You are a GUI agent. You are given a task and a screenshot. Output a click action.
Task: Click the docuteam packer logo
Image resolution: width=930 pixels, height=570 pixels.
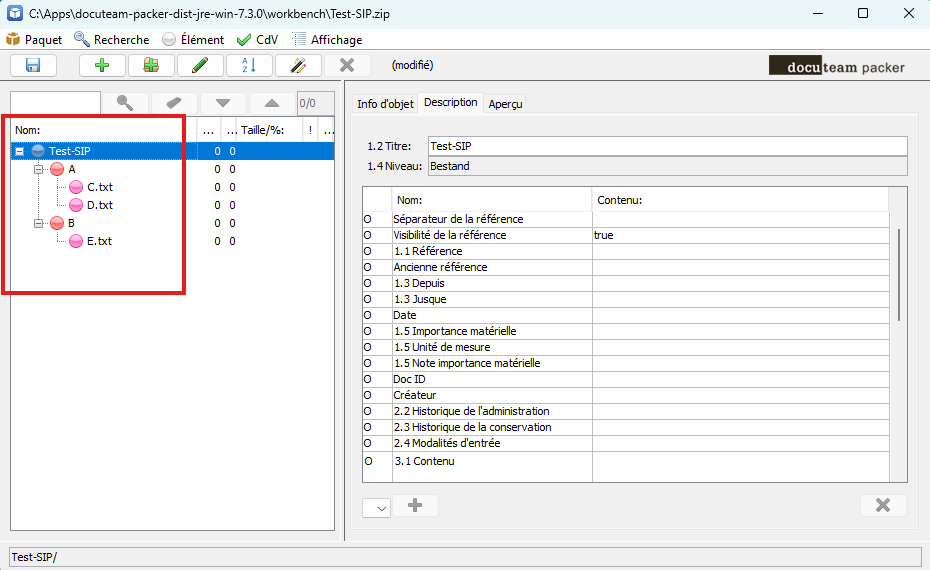(x=837, y=66)
